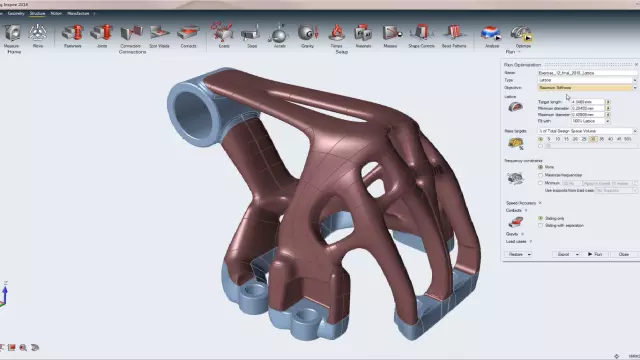Select the Measure tool icon
This screenshot has height=360, width=640.
pyautogui.click(x=12, y=33)
